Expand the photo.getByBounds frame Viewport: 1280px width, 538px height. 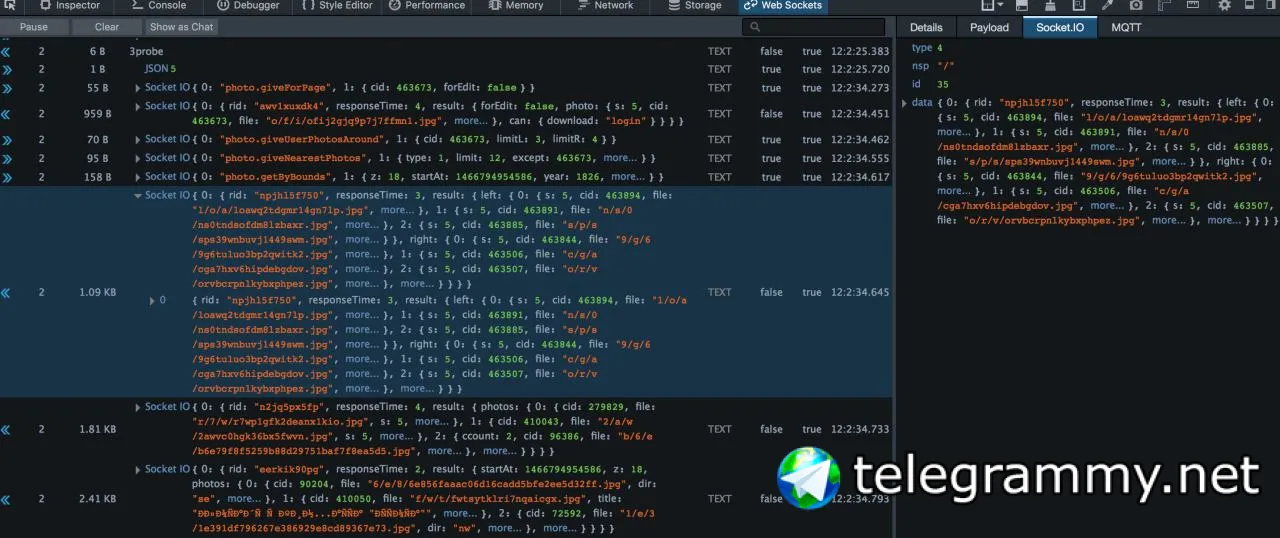138,176
